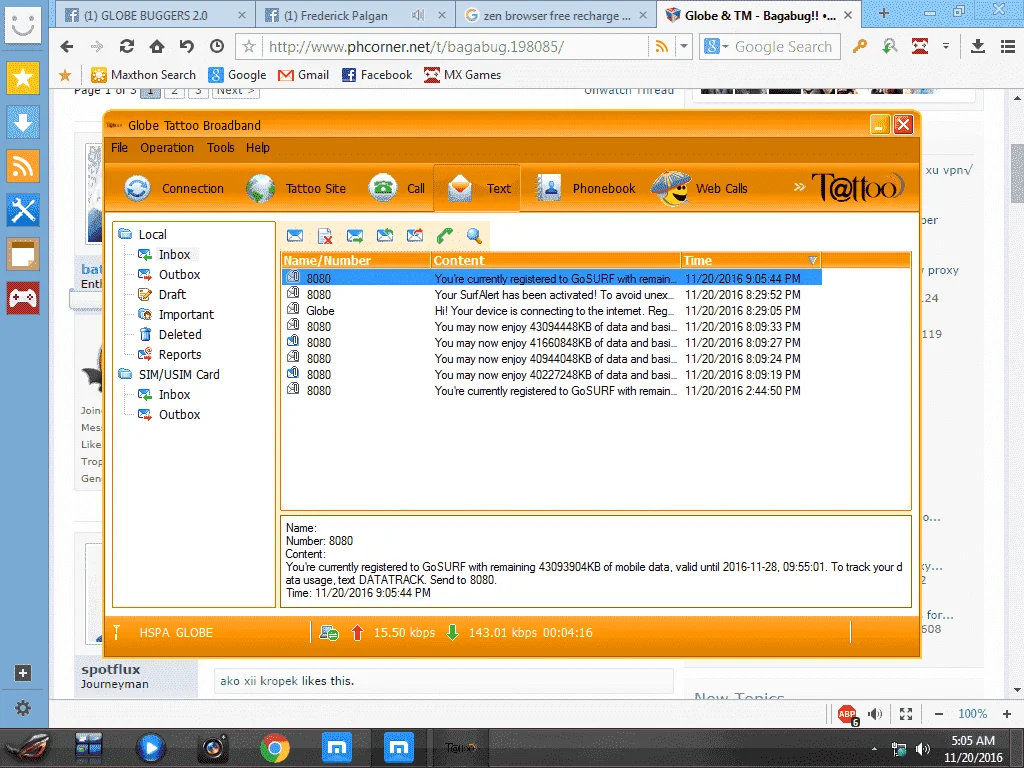1024x768 pixels.
Task: Open the File menu
Action: click(120, 148)
